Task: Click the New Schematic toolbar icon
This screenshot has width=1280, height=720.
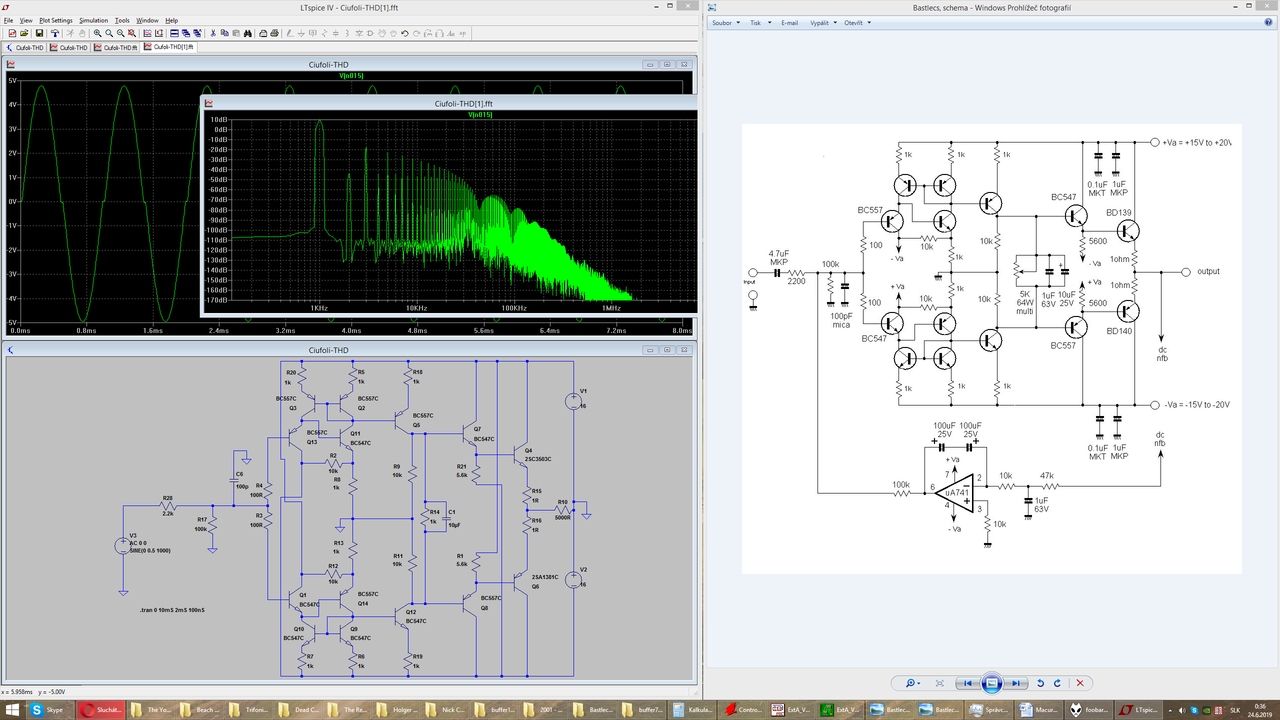Action: (12, 33)
